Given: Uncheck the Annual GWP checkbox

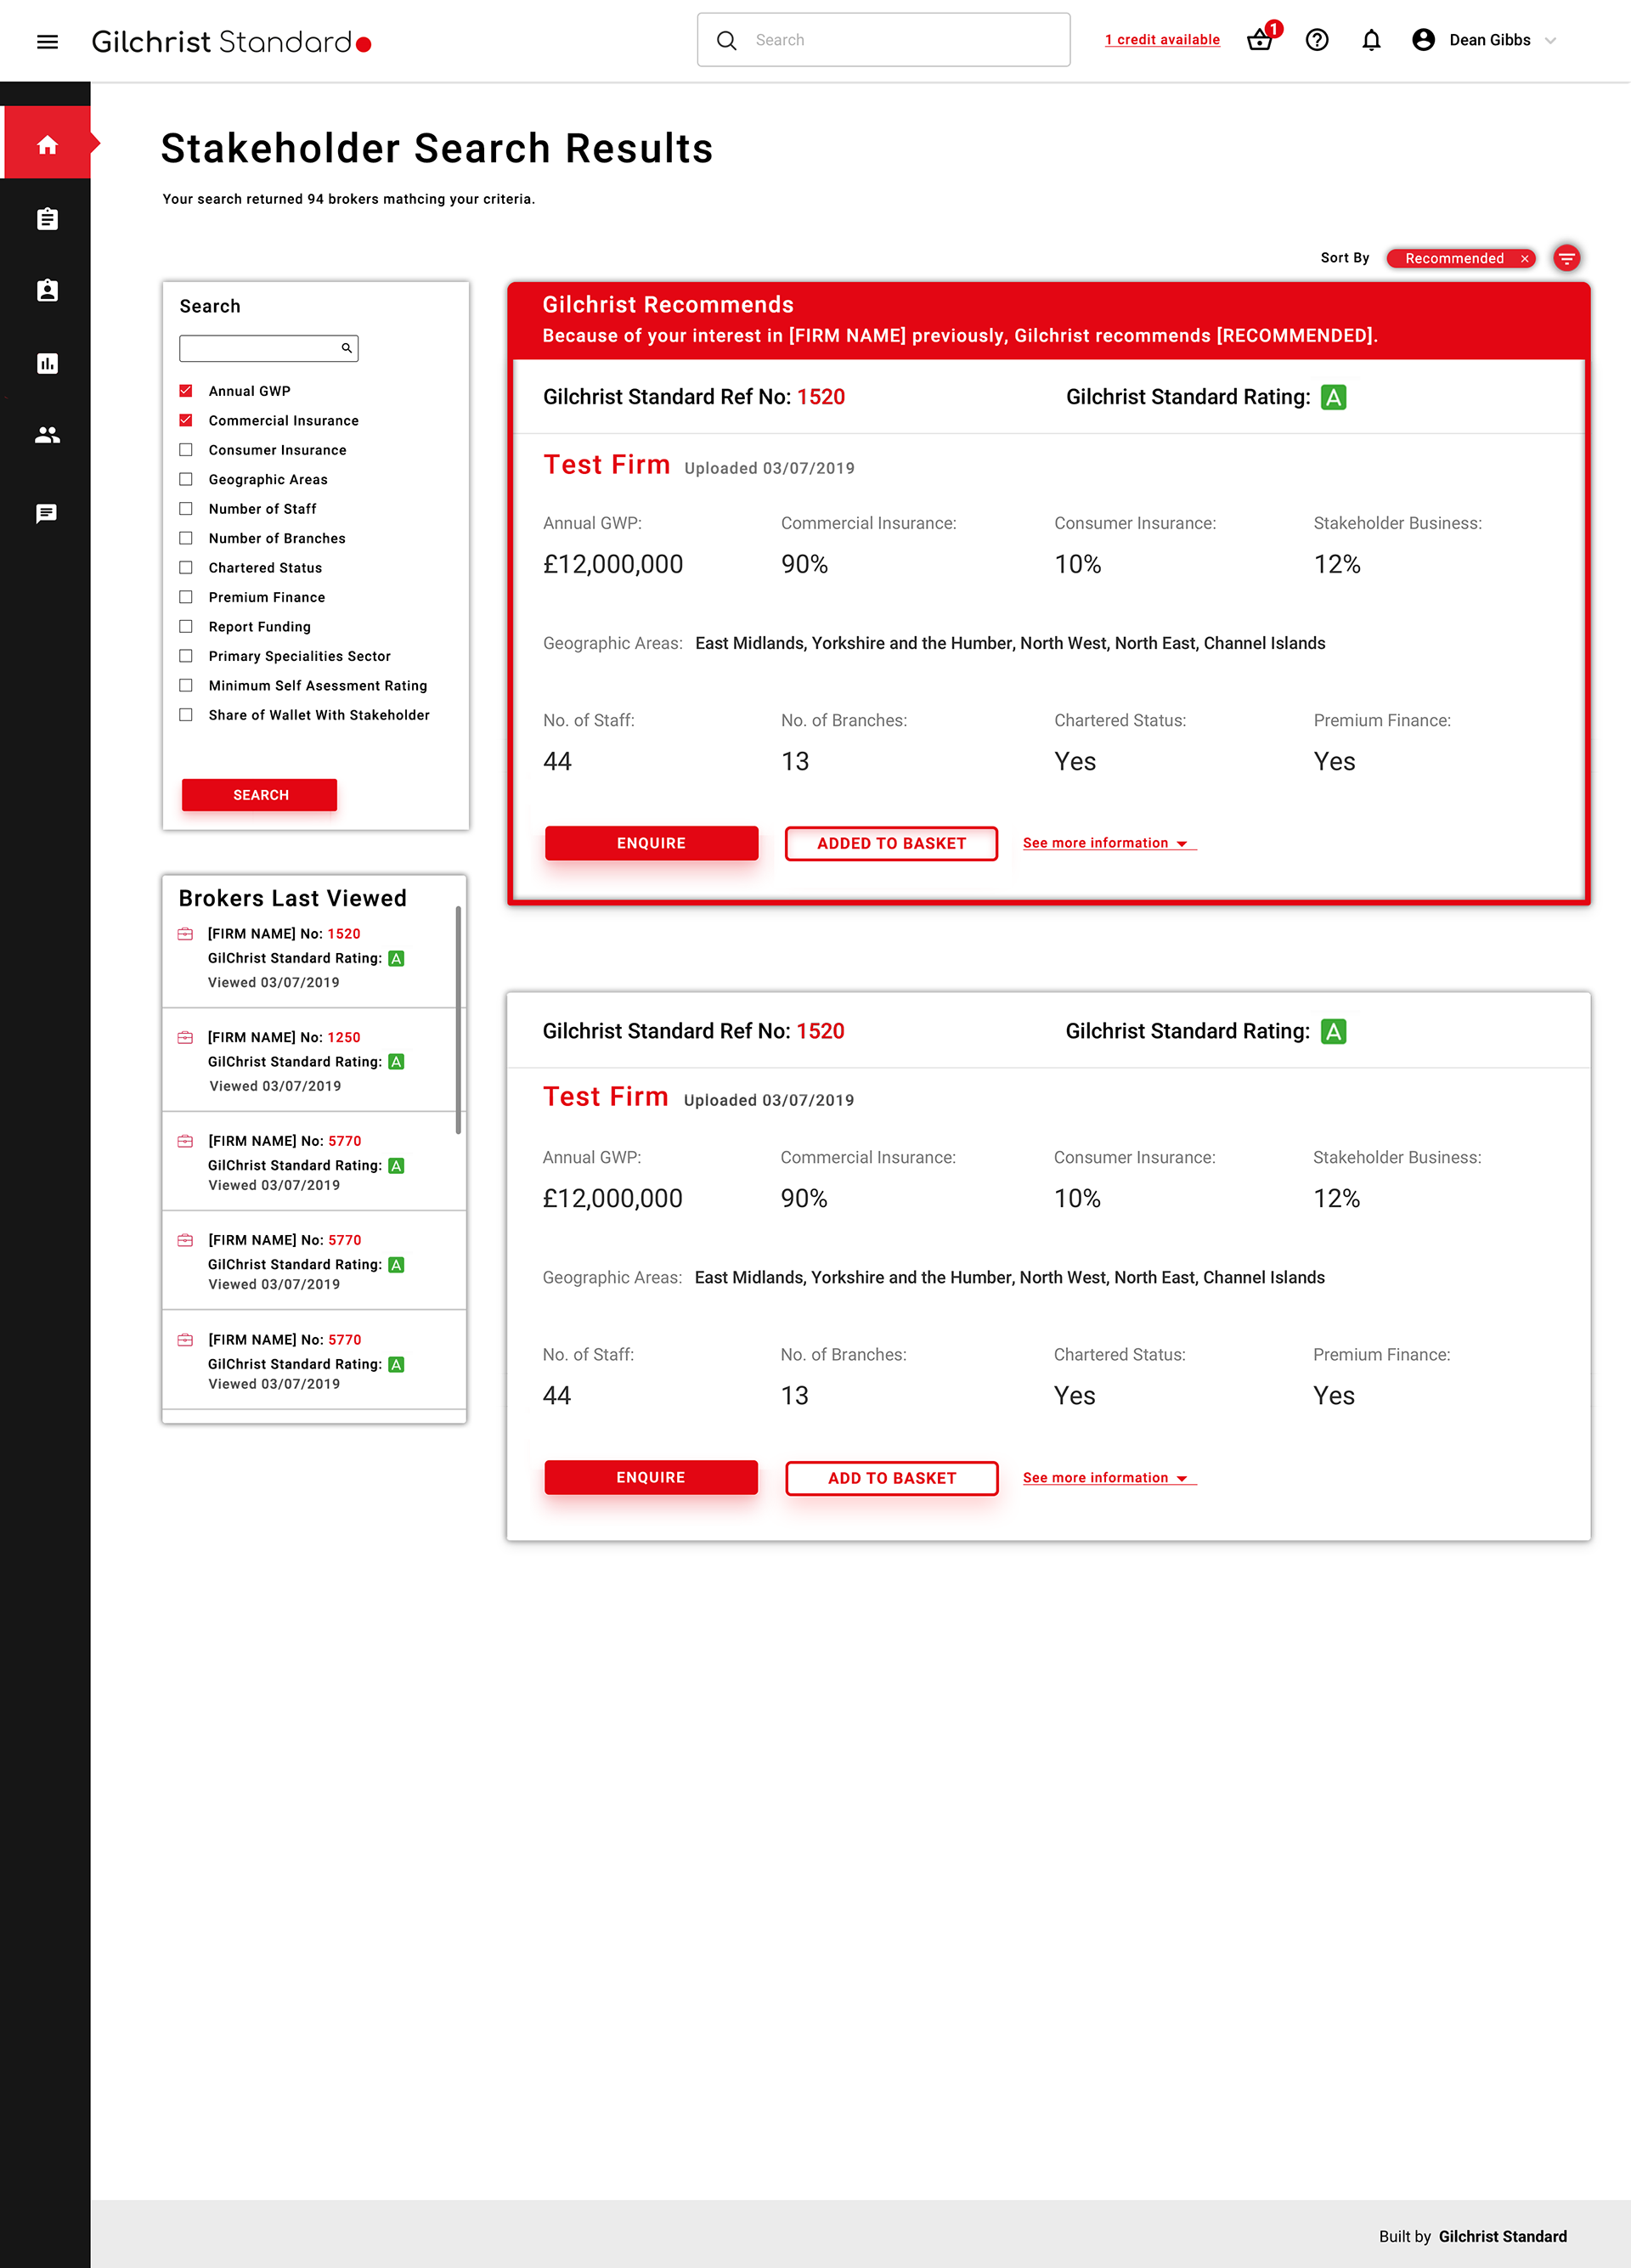Looking at the screenshot, I should pos(186,391).
